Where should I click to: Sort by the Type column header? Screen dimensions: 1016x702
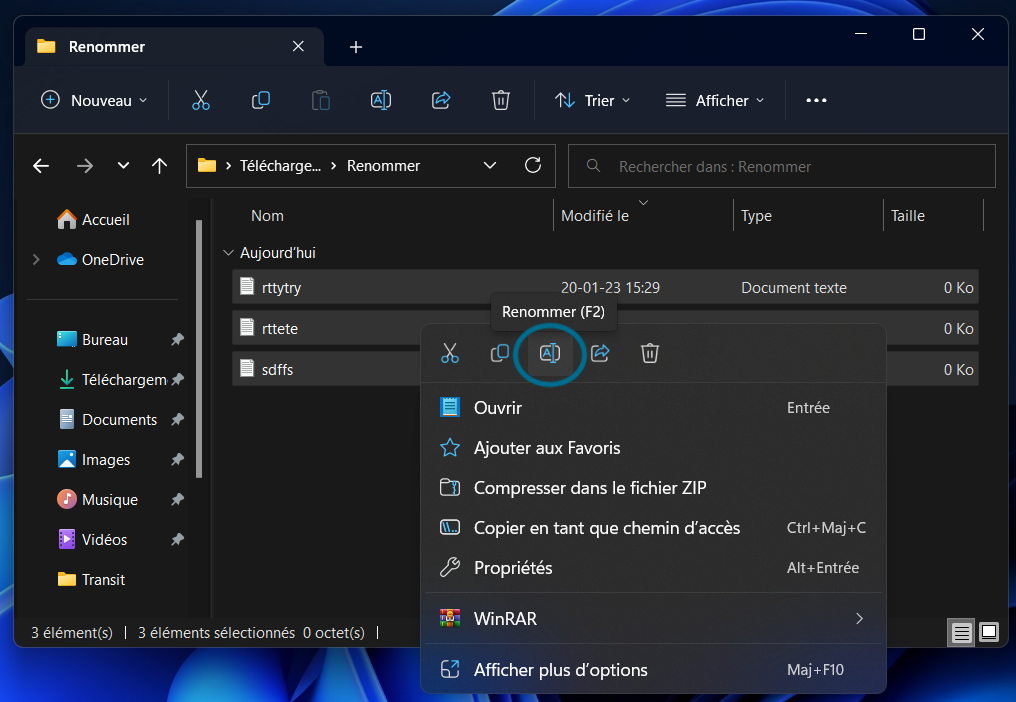click(756, 216)
